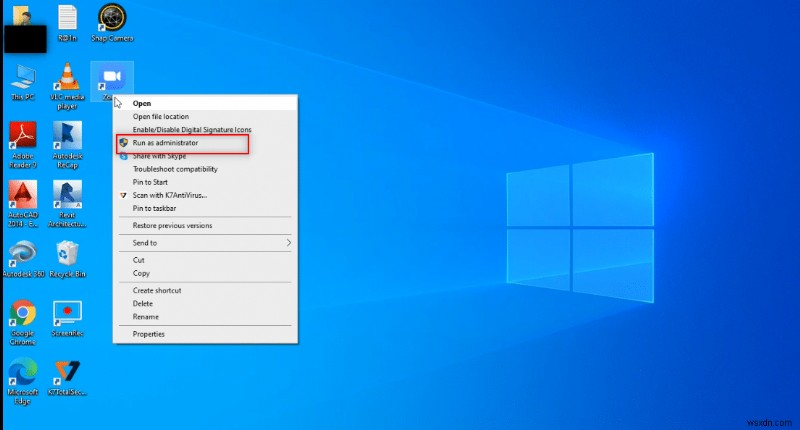The width and height of the screenshot is (800, 430).
Task: Select Pin to taskbar
Action: (x=205, y=209)
